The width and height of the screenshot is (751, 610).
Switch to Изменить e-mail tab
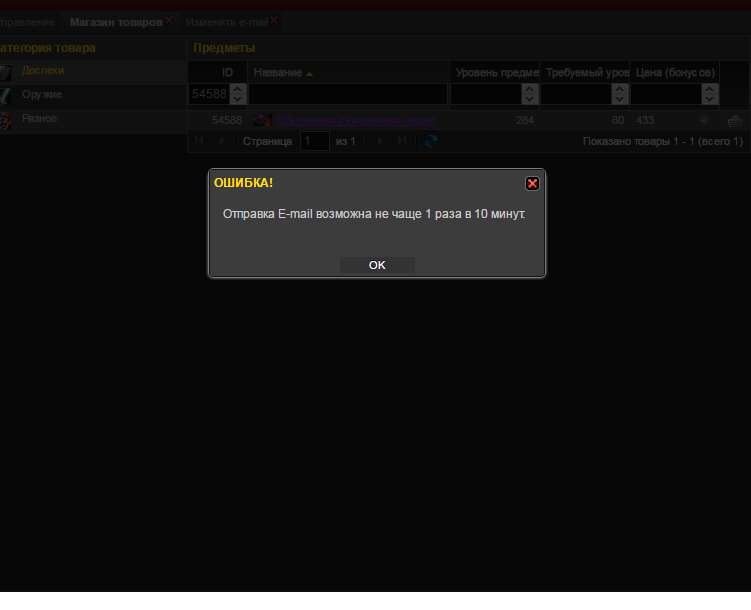(x=226, y=21)
